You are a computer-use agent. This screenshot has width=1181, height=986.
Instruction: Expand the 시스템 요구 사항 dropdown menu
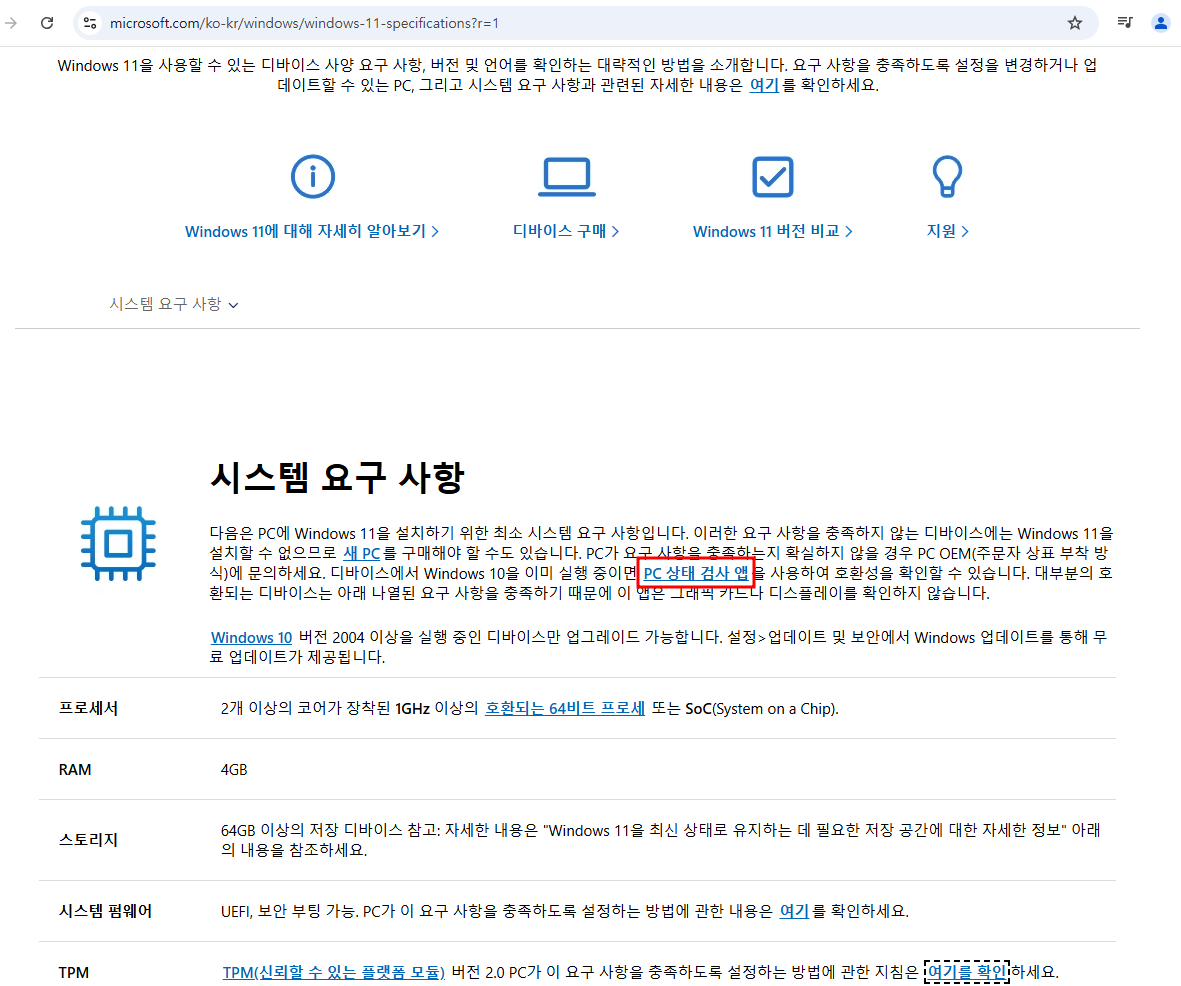[x=174, y=304]
